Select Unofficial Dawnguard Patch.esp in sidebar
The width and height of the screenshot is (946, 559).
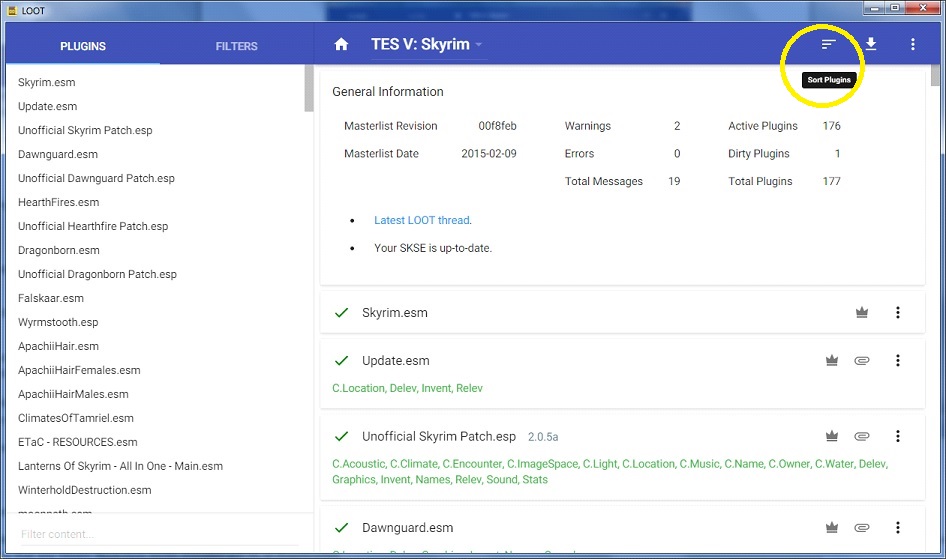click(x=96, y=178)
